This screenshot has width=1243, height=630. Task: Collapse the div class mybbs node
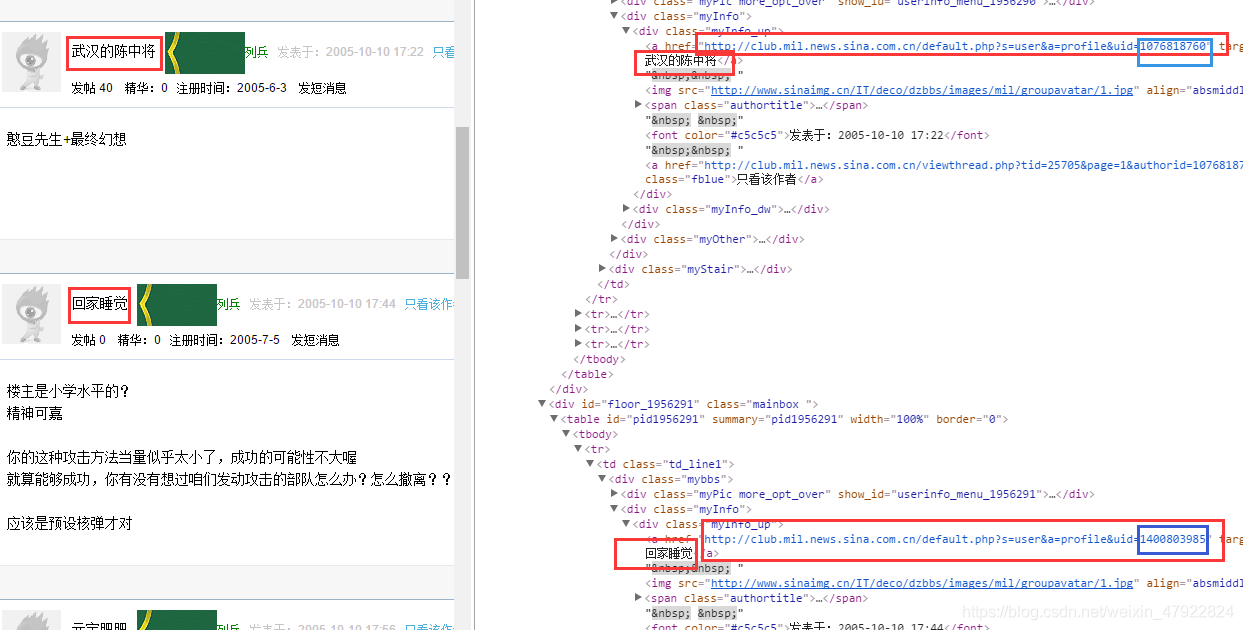click(x=603, y=479)
